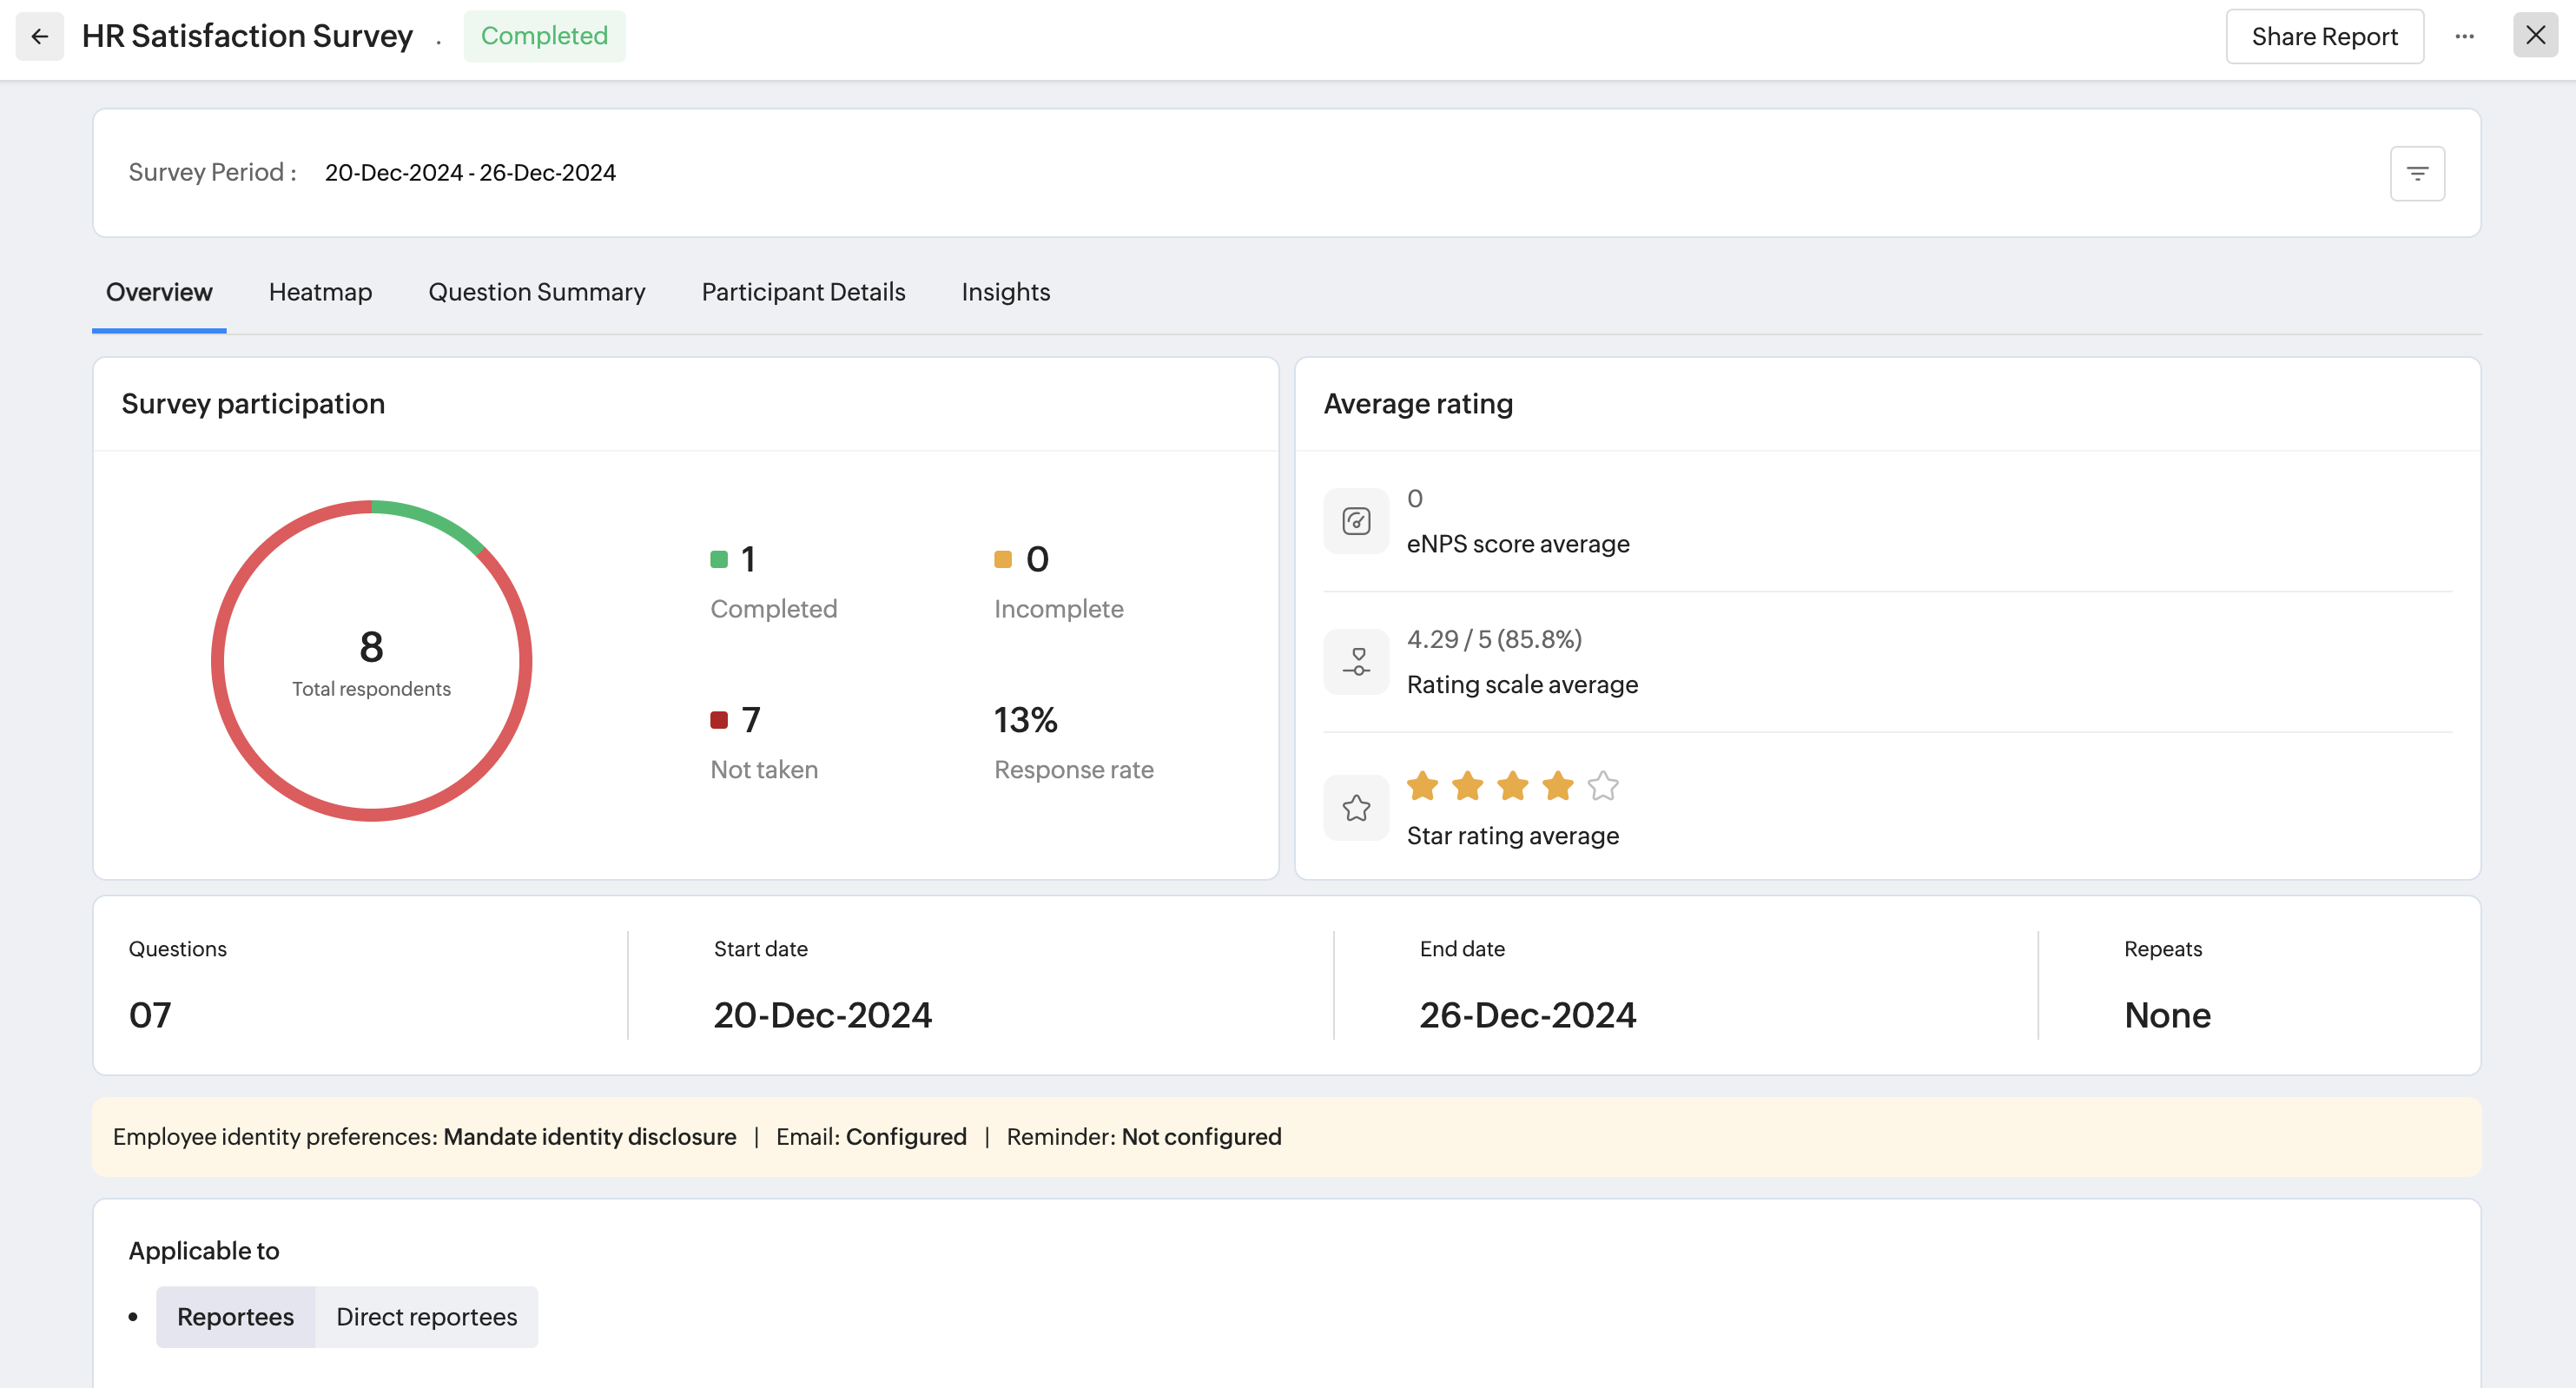2576x1388 pixels.
Task: Open the filter icon button
Action: pos(2416,174)
